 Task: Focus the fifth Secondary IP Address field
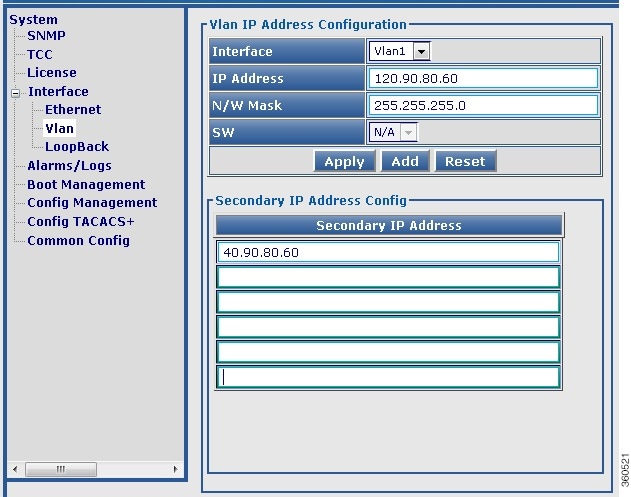[388, 352]
